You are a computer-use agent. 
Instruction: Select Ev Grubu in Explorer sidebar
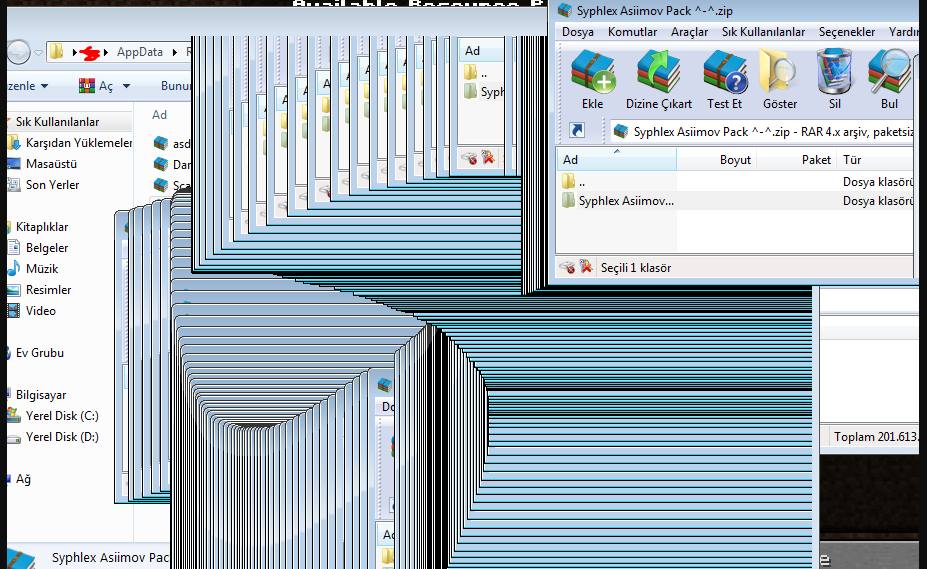[x=40, y=353]
